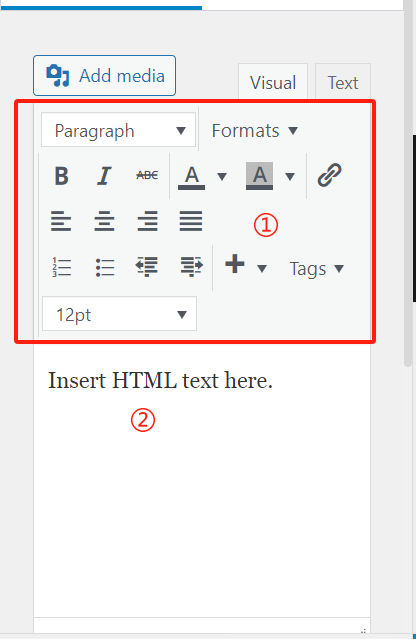Center align the text
416x639 pixels.
[x=104, y=221]
